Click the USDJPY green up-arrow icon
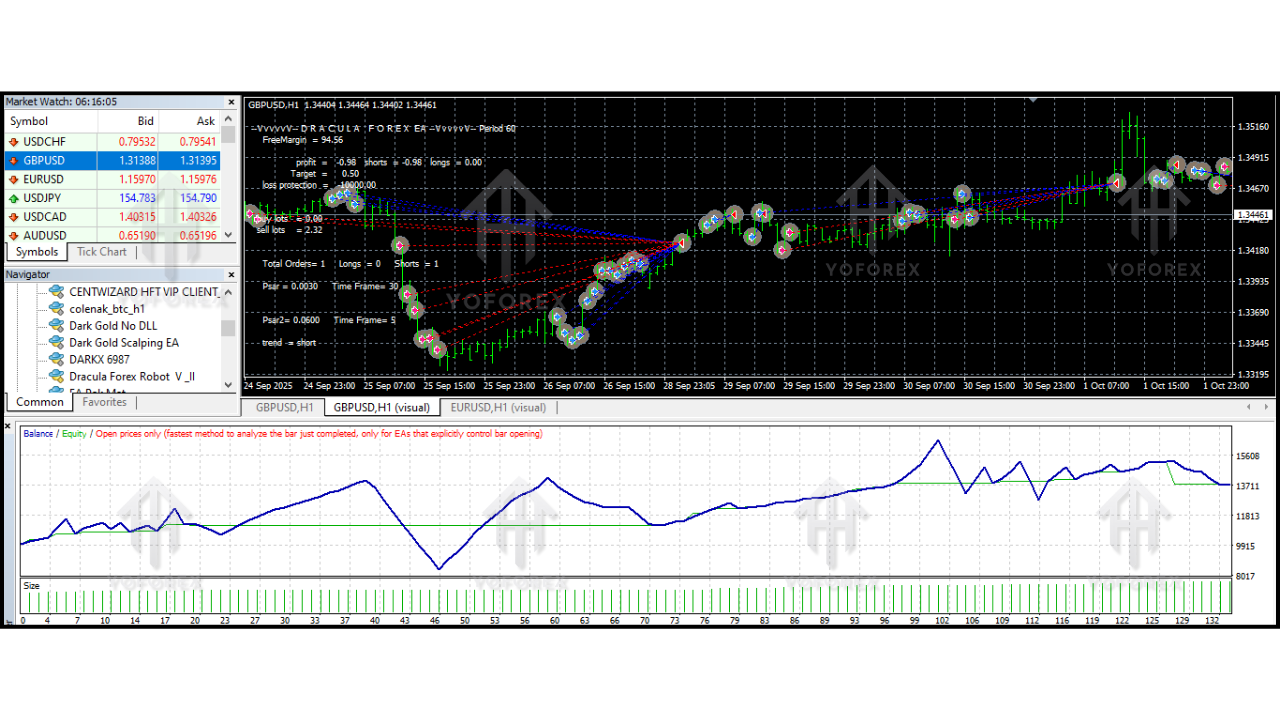 point(14,198)
